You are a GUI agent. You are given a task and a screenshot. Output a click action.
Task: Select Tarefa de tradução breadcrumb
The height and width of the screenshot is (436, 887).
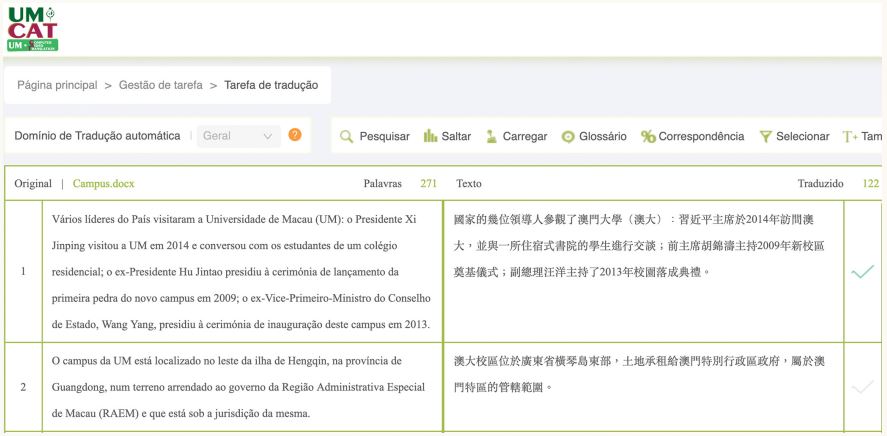click(271, 85)
